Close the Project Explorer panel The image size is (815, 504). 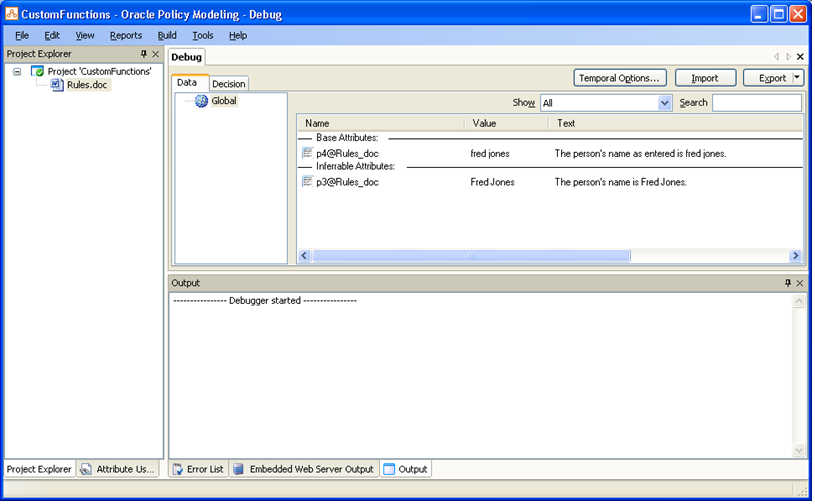[x=155, y=54]
